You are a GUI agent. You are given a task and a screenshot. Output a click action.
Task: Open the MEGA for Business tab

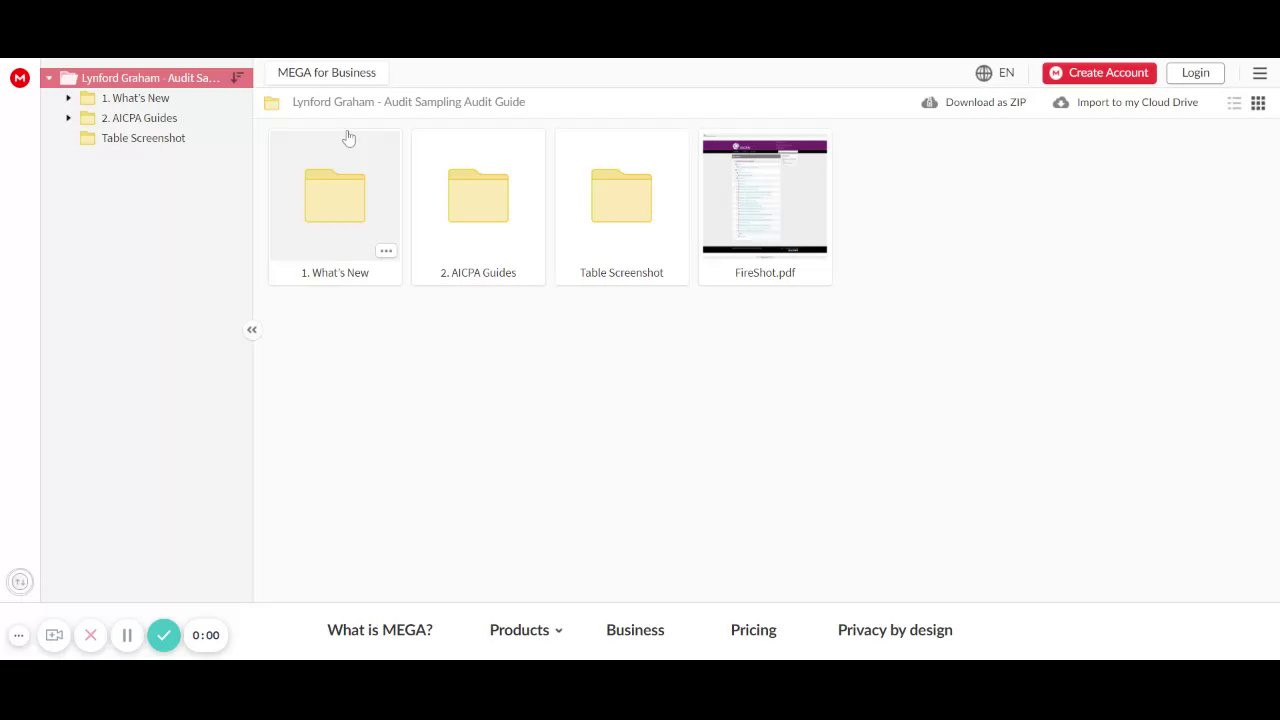(x=327, y=73)
